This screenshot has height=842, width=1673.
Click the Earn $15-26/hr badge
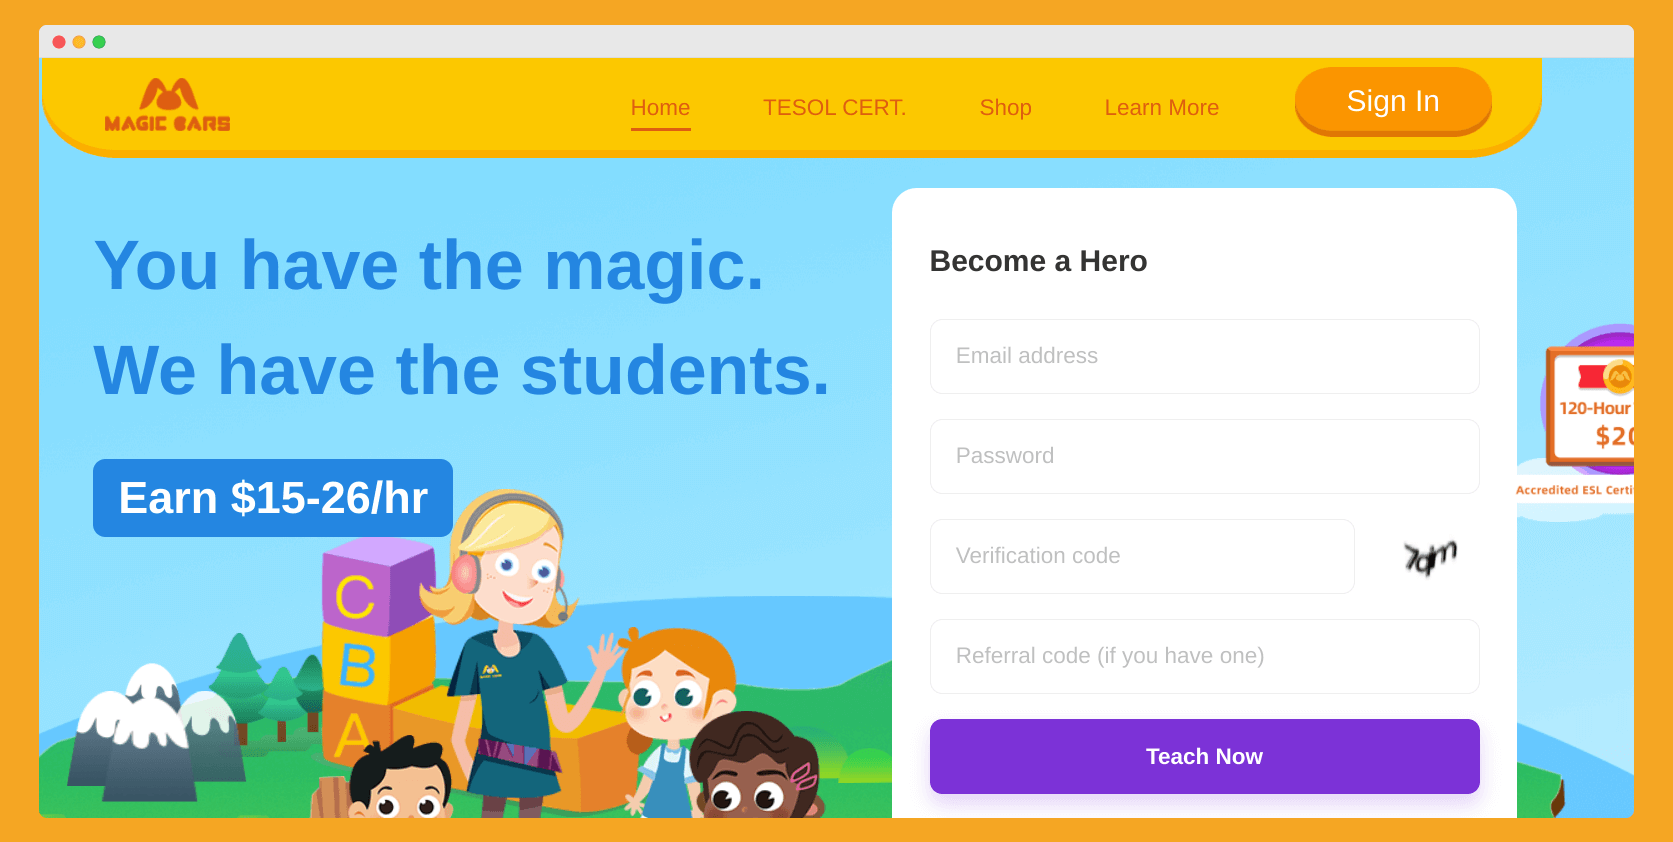point(273,498)
